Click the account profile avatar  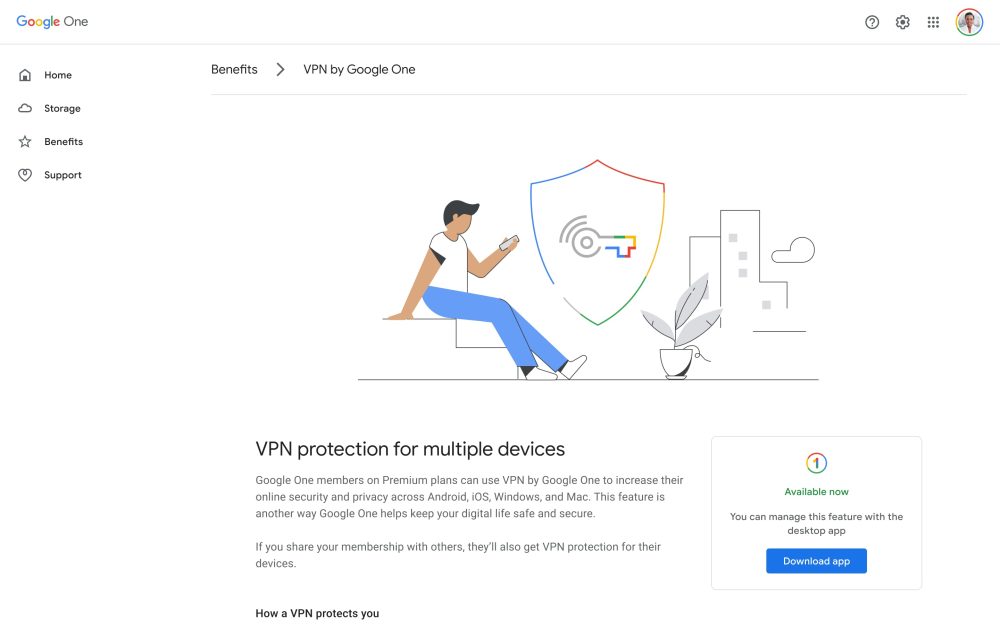point(969,22)
